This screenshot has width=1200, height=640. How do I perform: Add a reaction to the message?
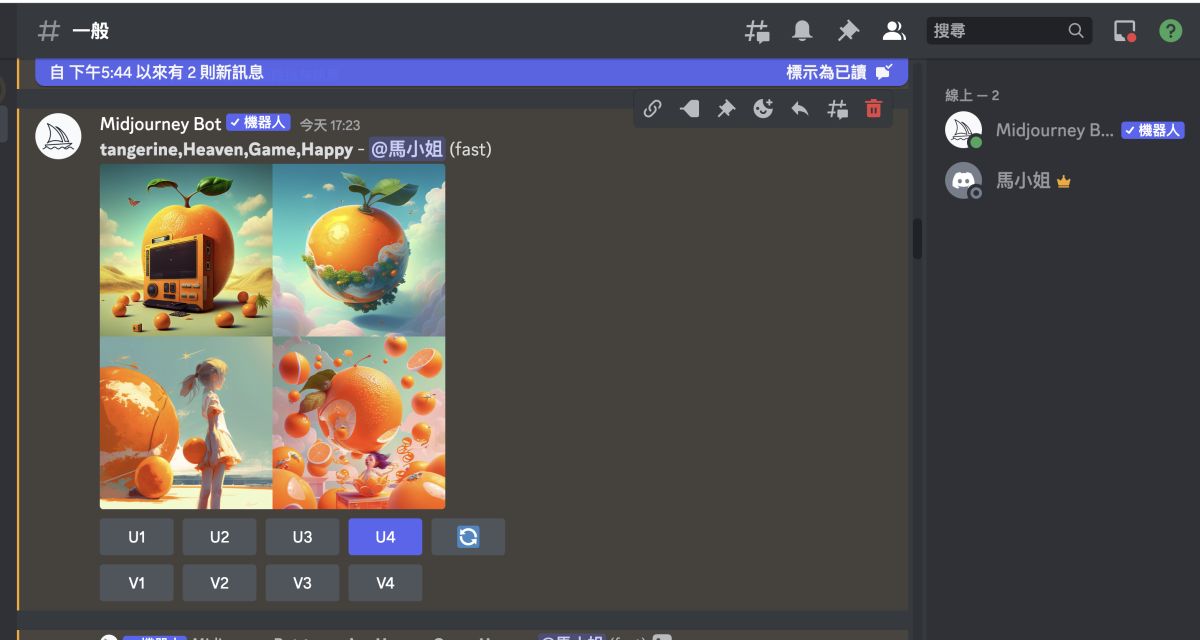pyautogui.click(x=763, y=109)
